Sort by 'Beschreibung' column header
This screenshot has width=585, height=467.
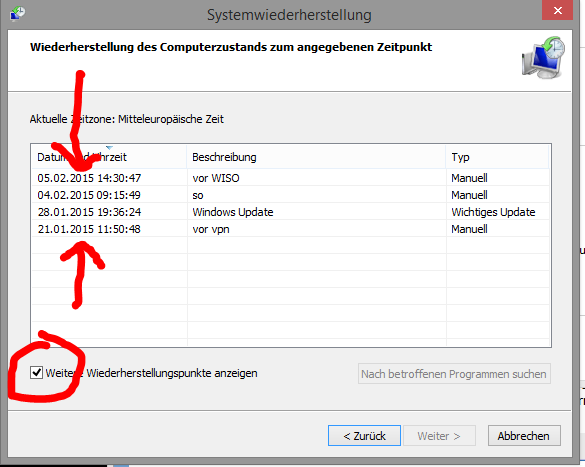click(316, 157)
